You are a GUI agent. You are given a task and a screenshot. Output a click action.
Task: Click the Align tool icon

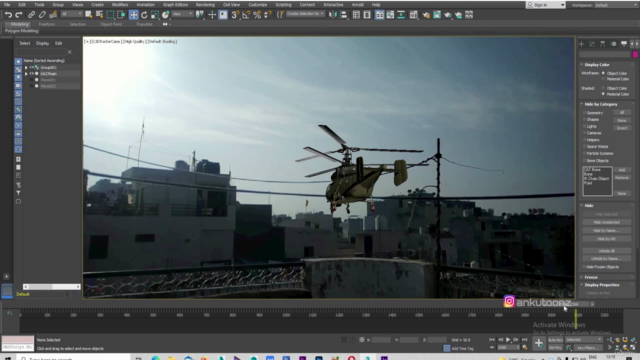tap(344, 15)
